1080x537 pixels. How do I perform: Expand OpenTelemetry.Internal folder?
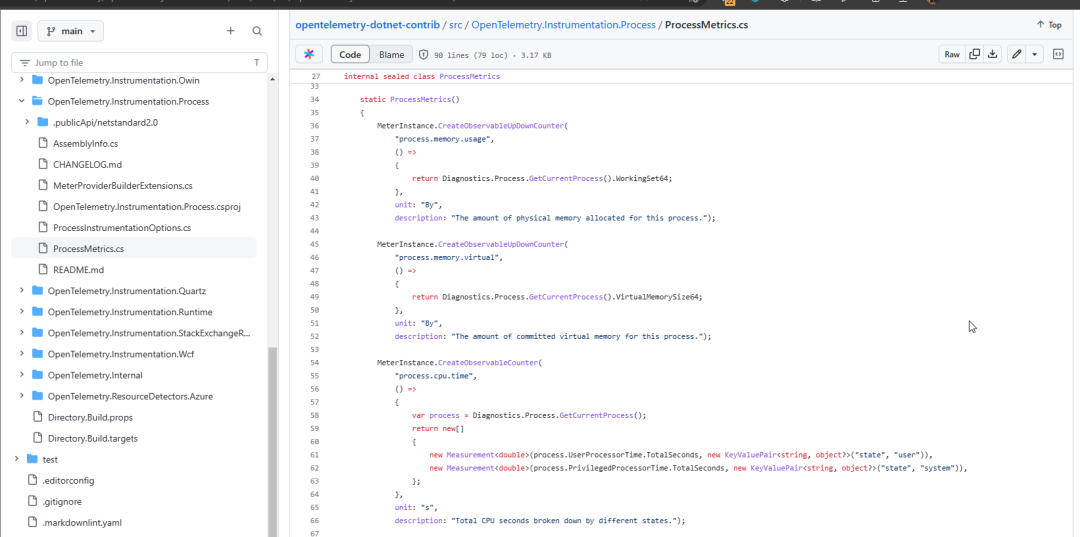tap(21, 375)
